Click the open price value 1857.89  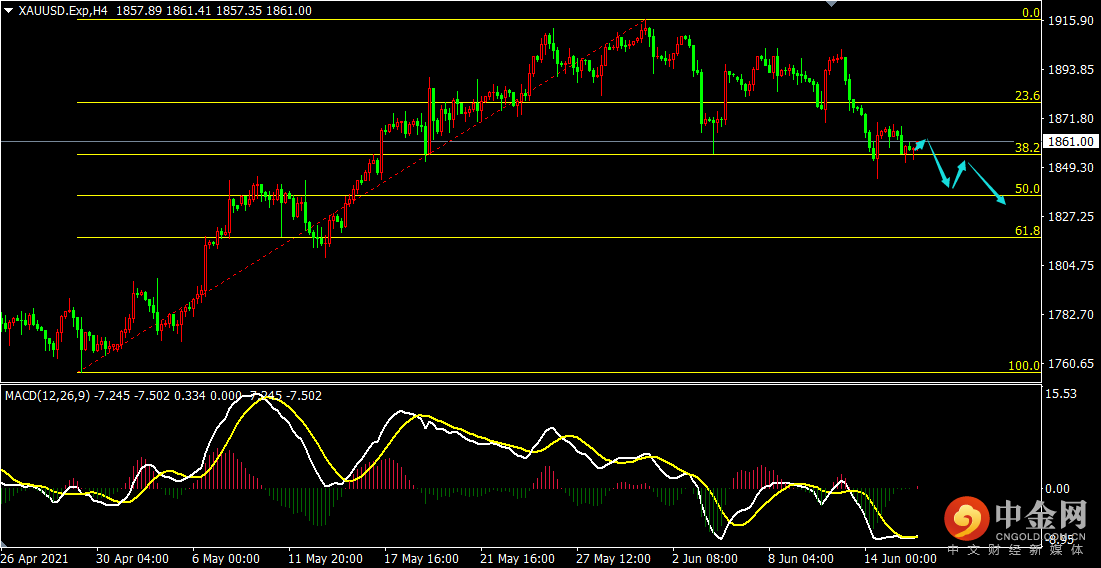[x=137, y=11]
